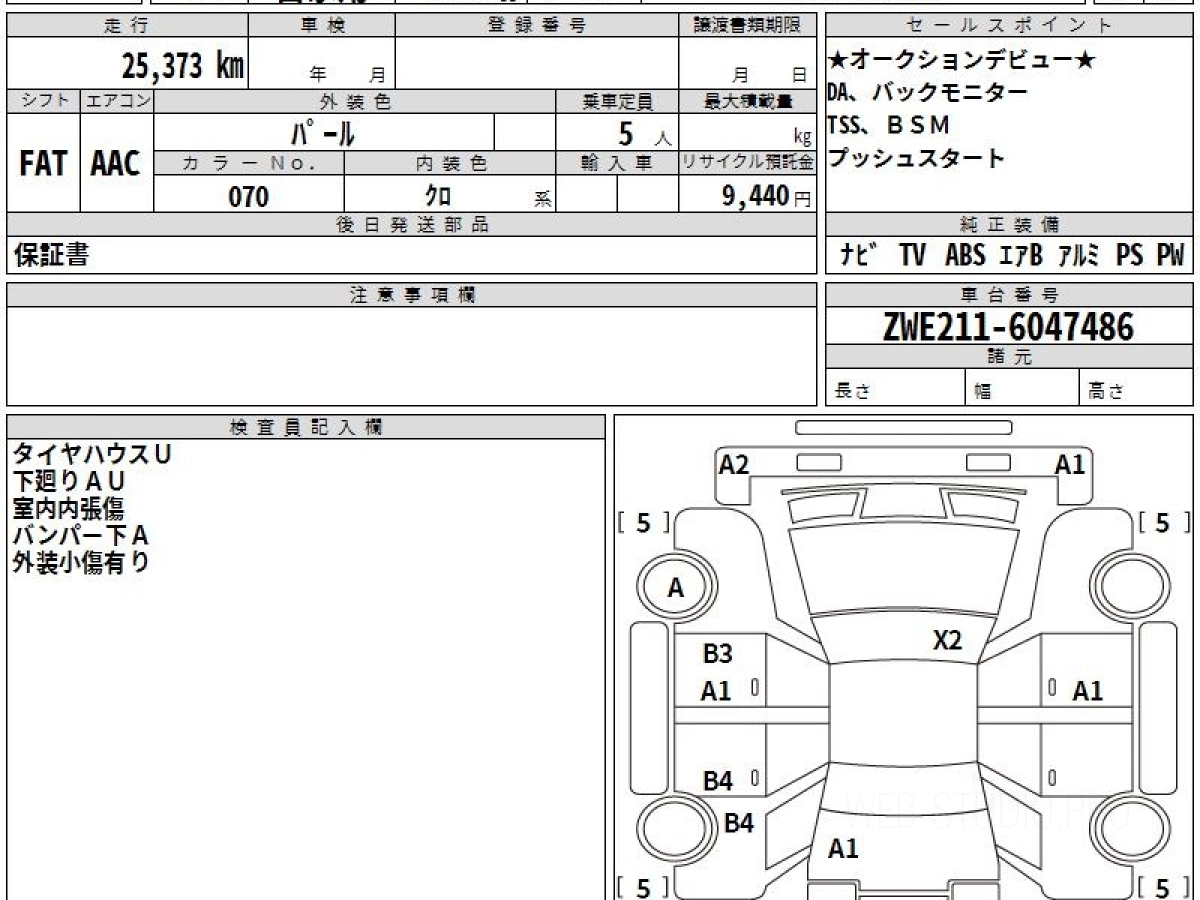The height and width of the screenshot is (900, 1200).
Task: Select the TV equipment item
Action: click(x=912, y=255)
